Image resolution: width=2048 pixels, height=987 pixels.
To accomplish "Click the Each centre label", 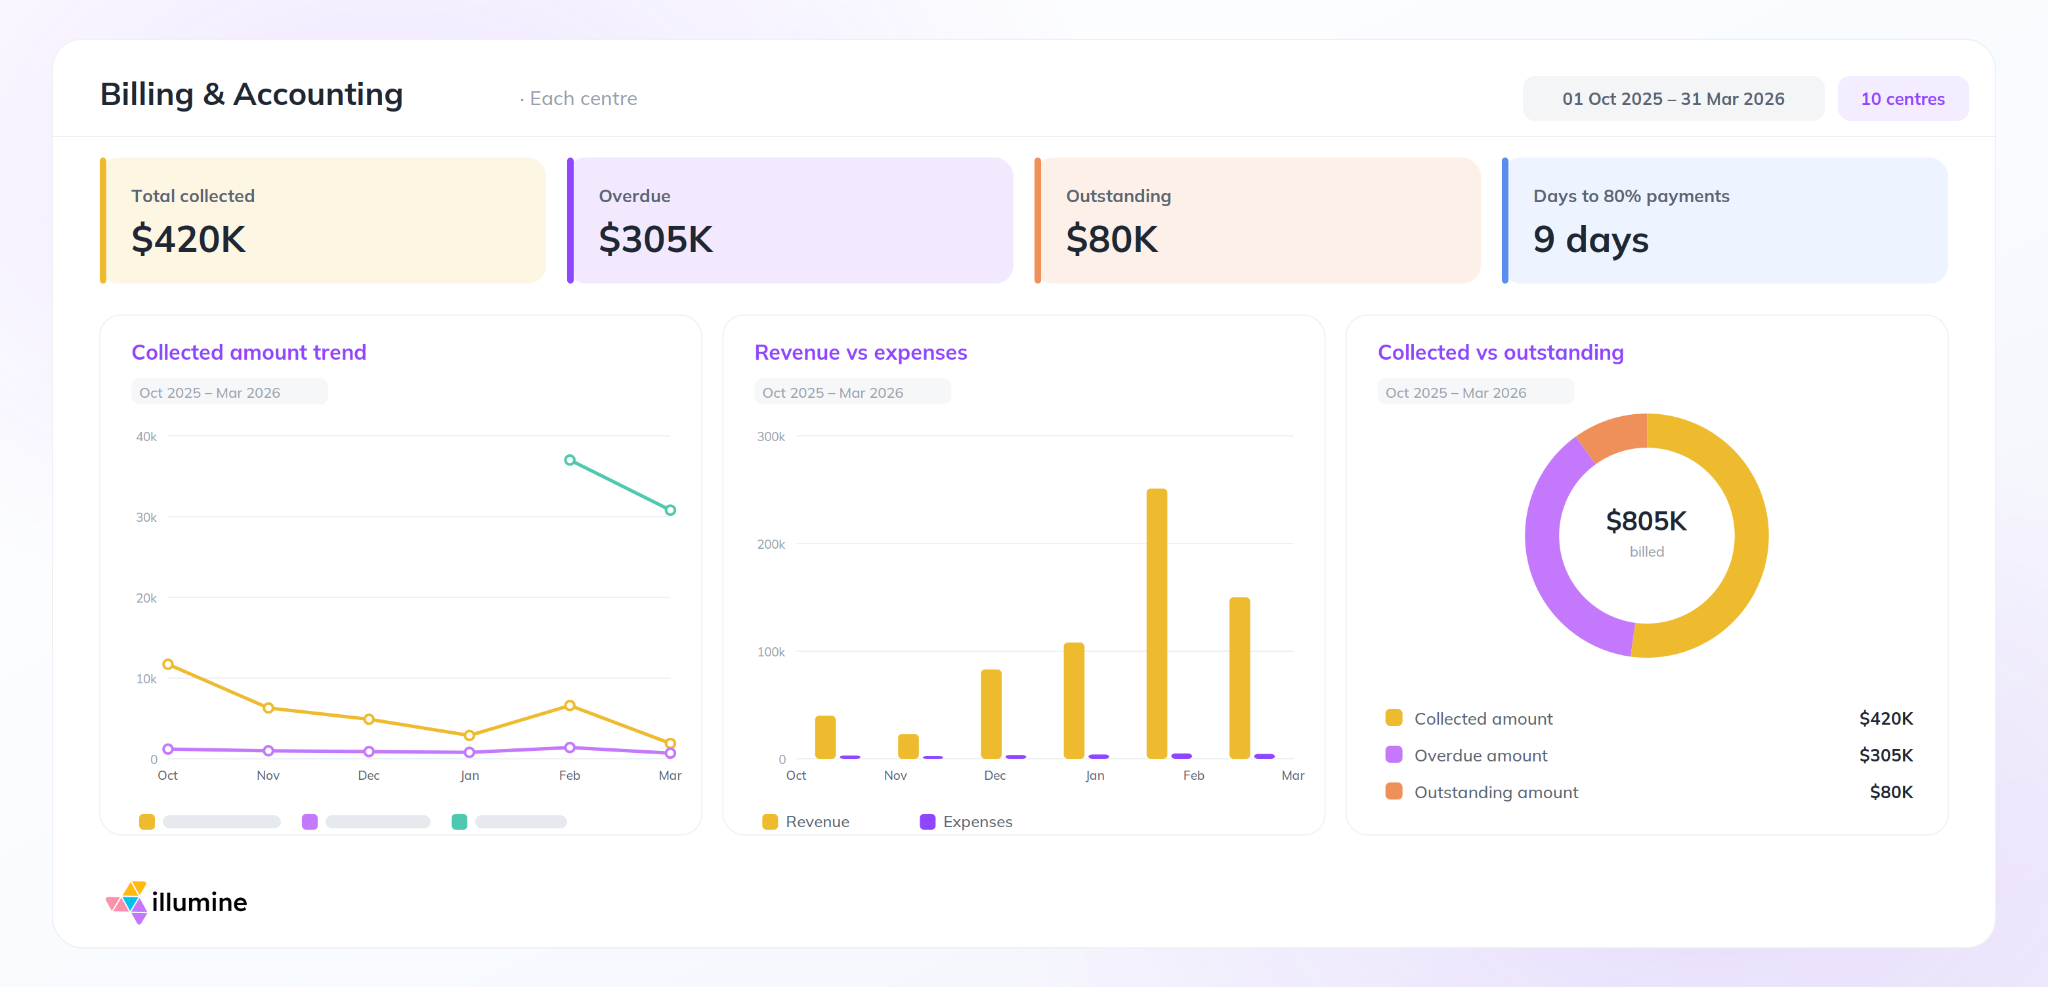I will 583,98.
